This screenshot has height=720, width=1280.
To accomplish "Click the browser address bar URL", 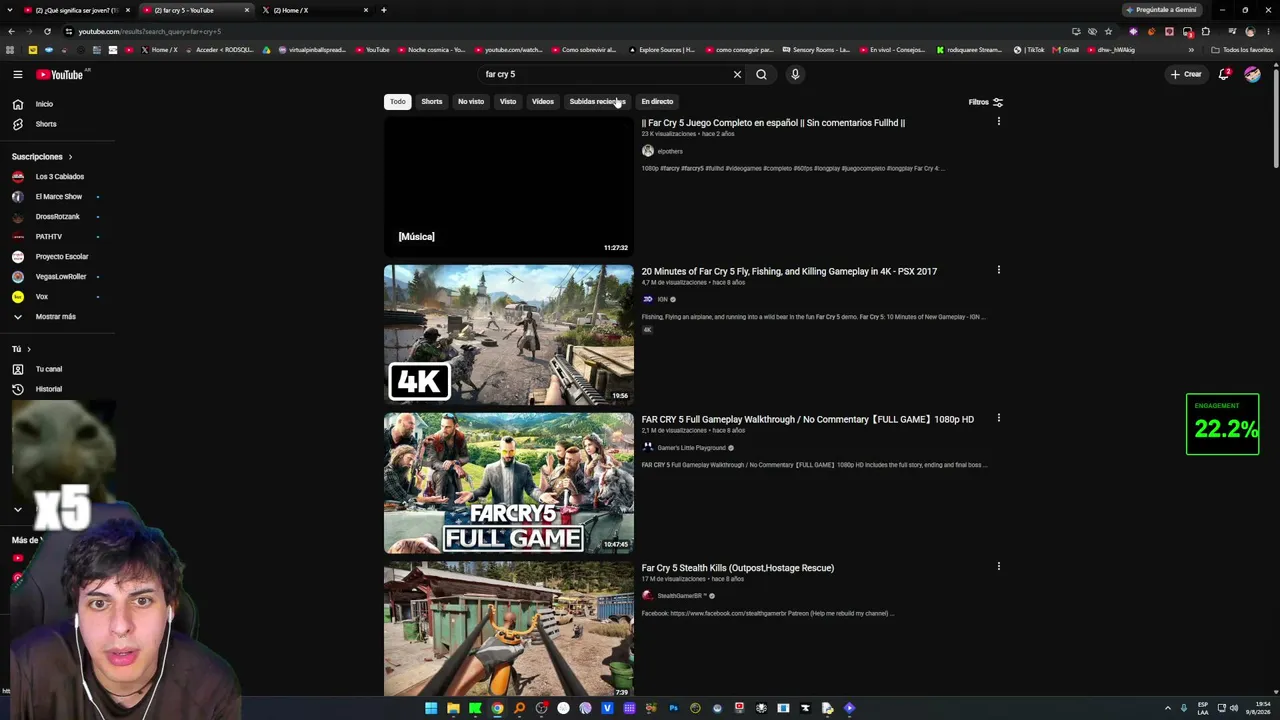I will tap(150, 31).
